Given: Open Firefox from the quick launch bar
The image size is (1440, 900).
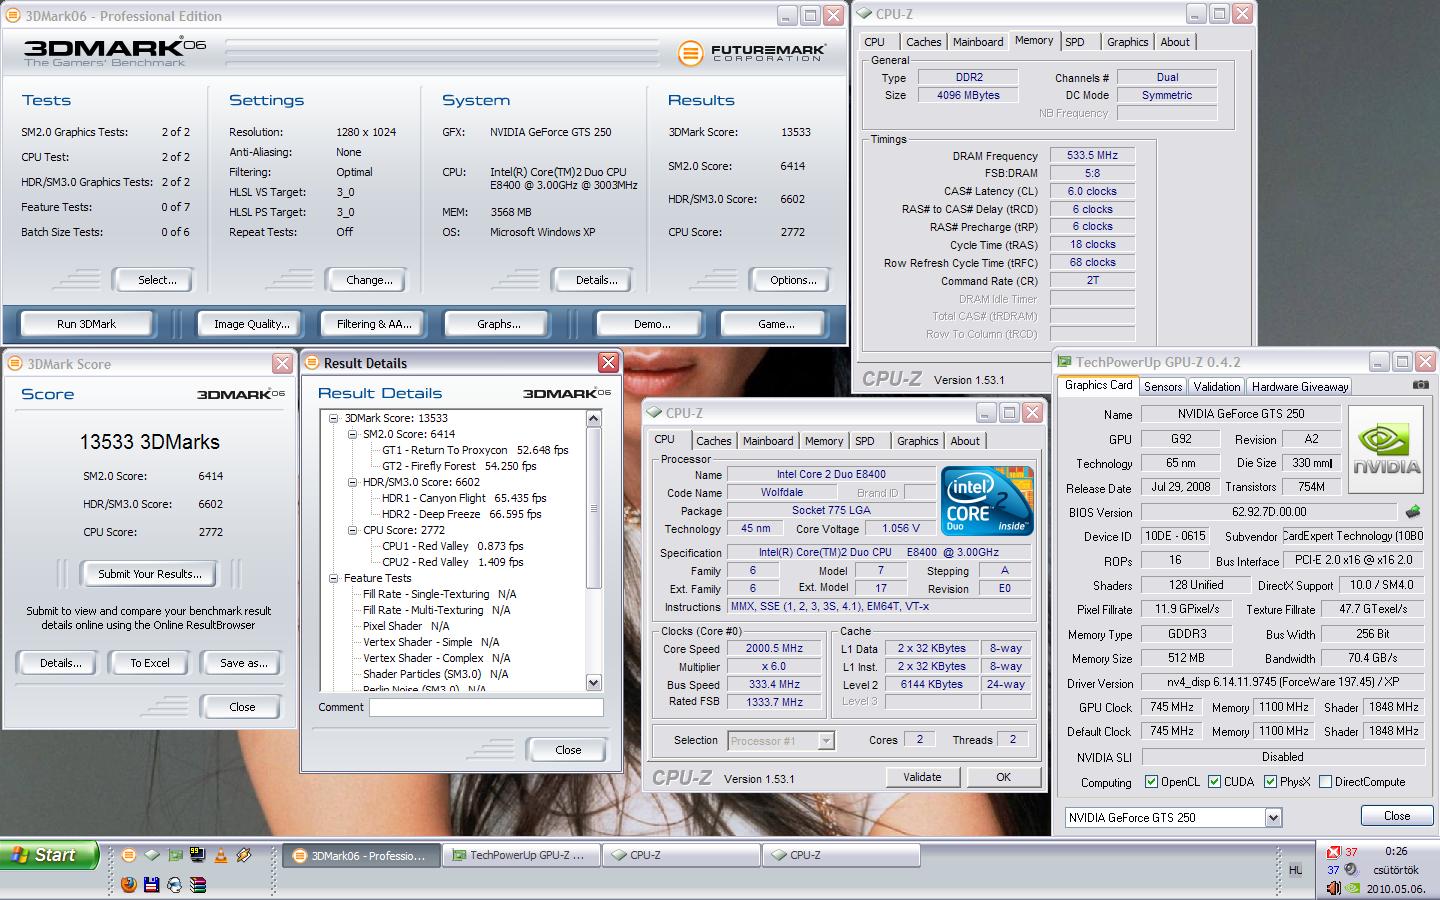Looking at the screenshot, I should tap(129, 884).
